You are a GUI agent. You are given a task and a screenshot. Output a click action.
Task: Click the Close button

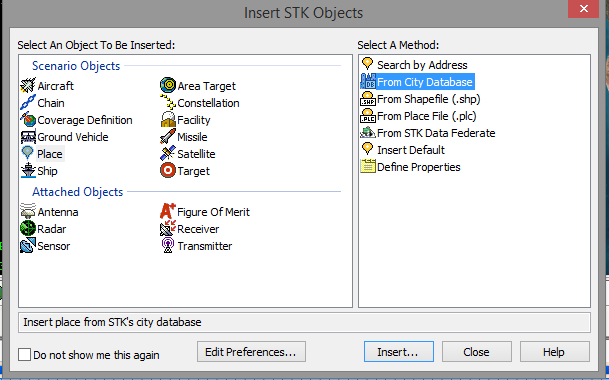point(477,352)
